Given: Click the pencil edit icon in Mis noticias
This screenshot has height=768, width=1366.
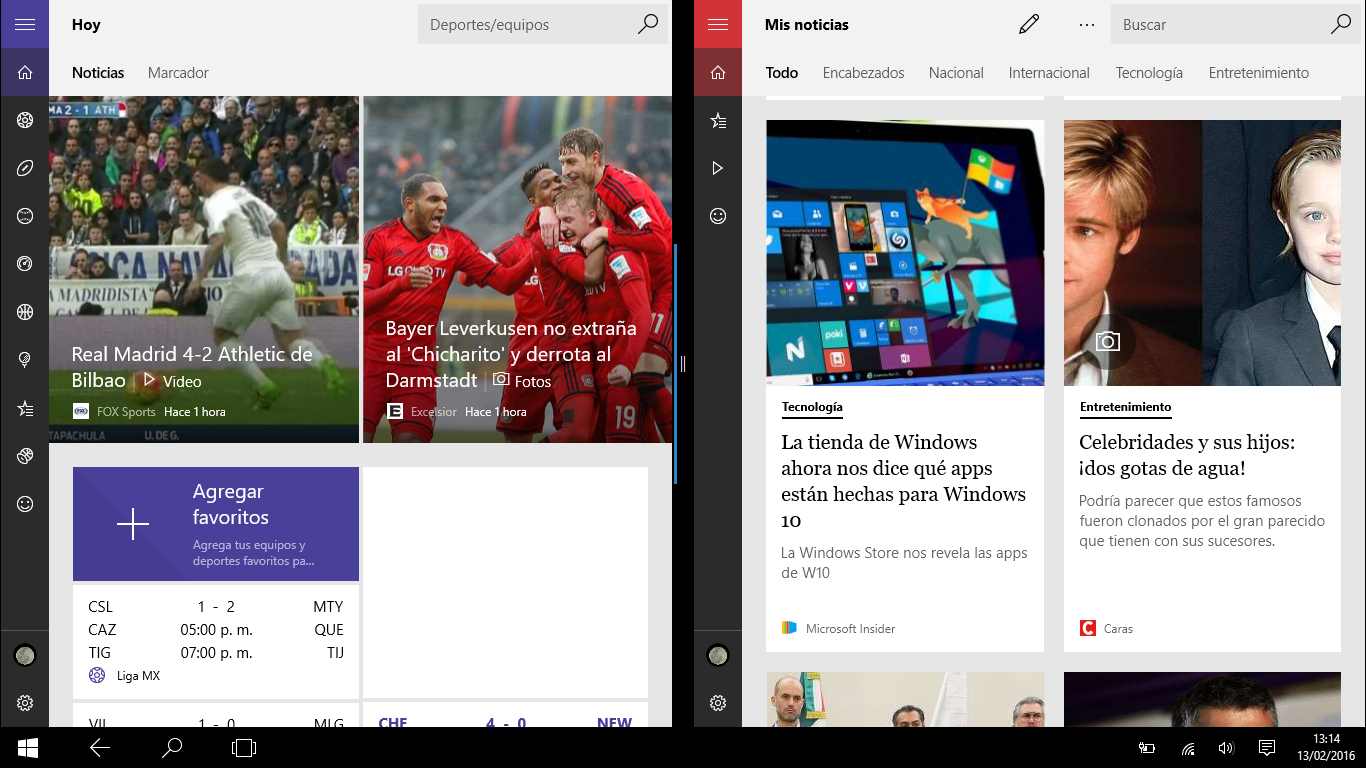Looking at the screenshot, I should 1029,25.
